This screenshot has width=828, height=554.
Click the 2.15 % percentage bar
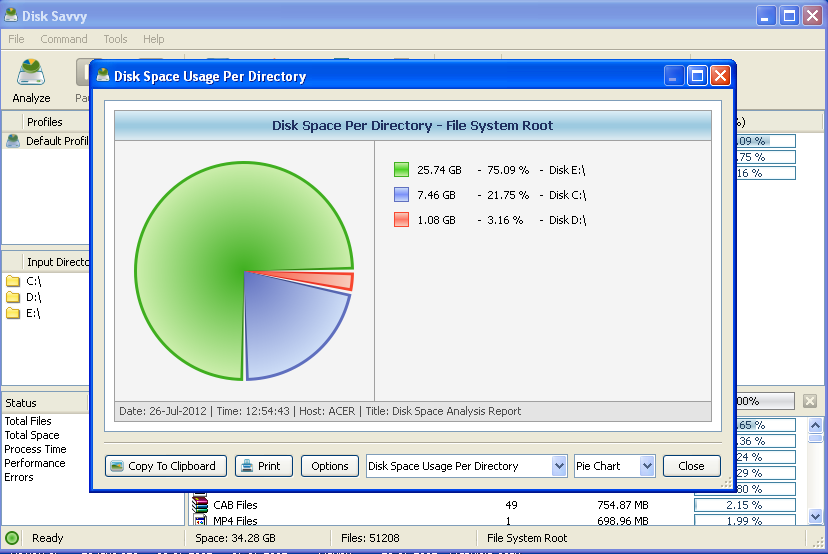(x=745, y=505)
